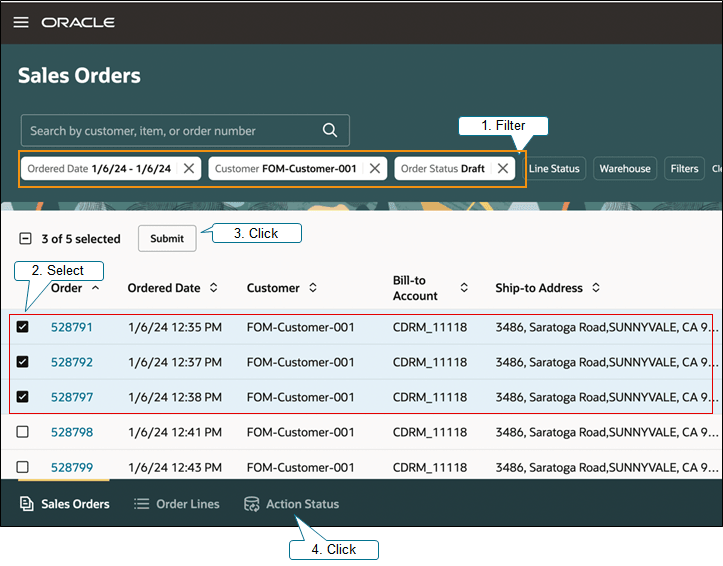Switch to the Order Lines tab

(177, 504)
